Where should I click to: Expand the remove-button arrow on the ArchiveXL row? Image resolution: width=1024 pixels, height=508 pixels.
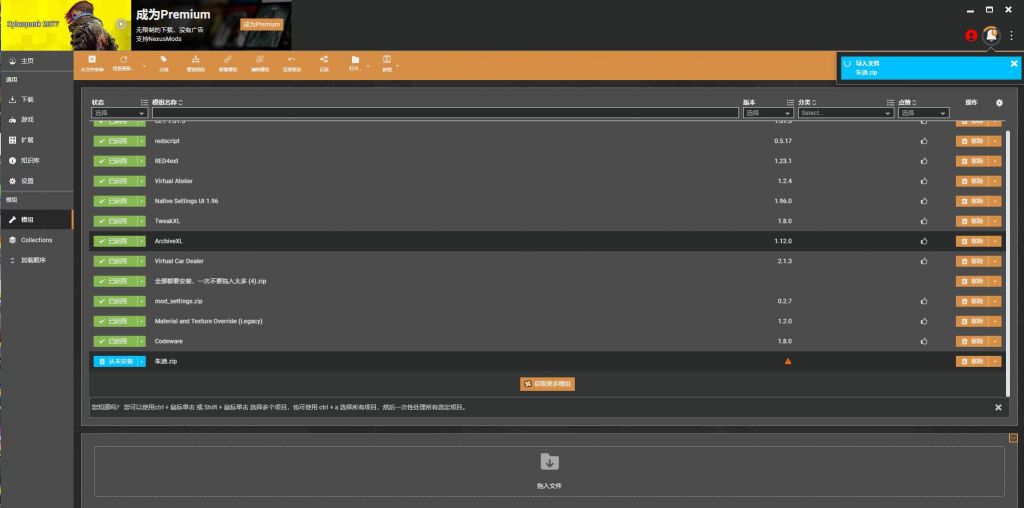click(x=995, y=241)
